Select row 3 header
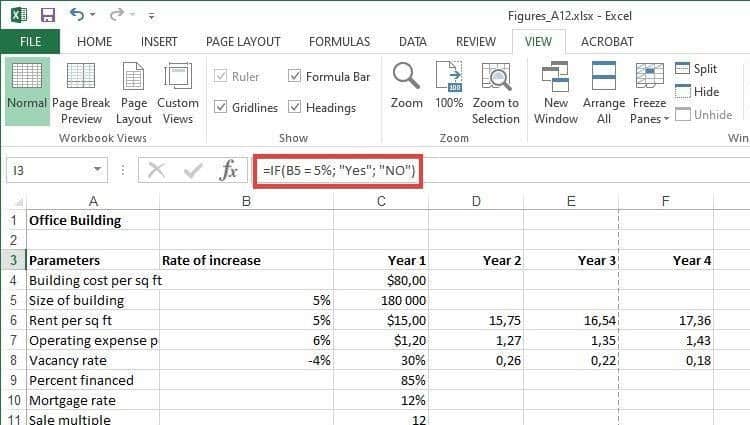The image size is (750, 425). point(13,261)
